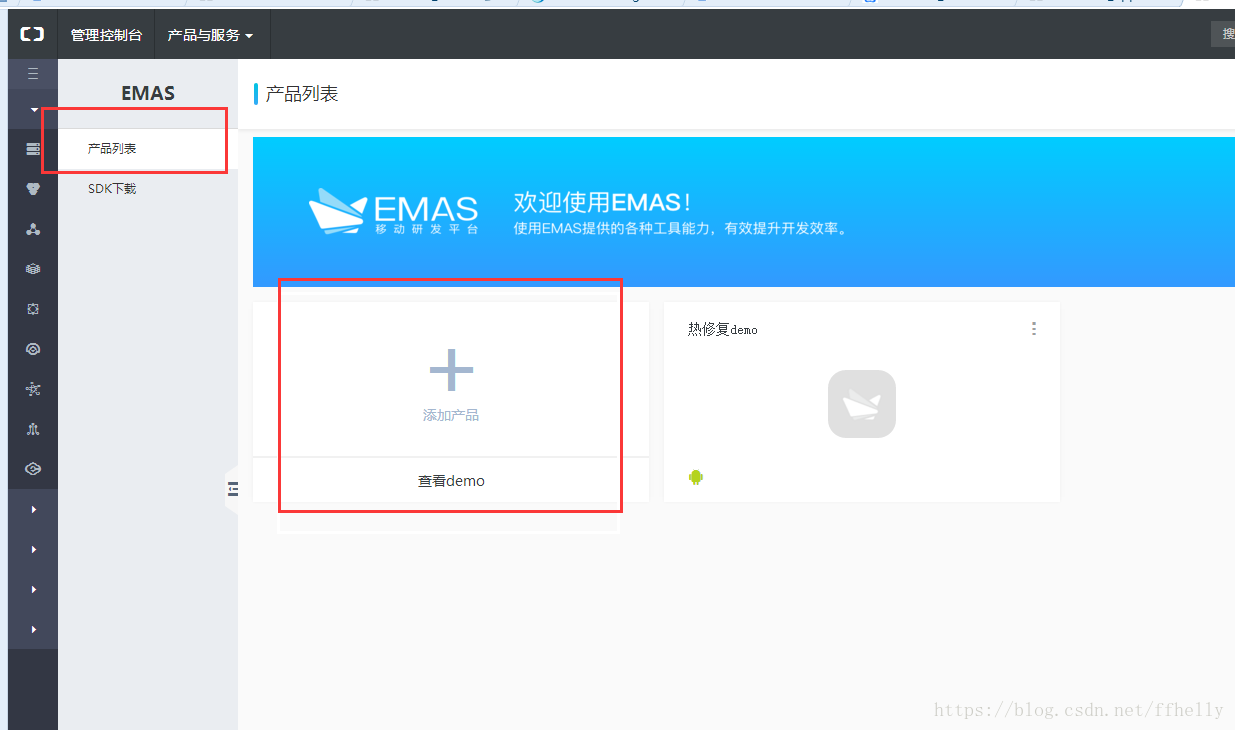1235x730 pixels.
Task: Click the plus icon to add product
Action: 451,370
